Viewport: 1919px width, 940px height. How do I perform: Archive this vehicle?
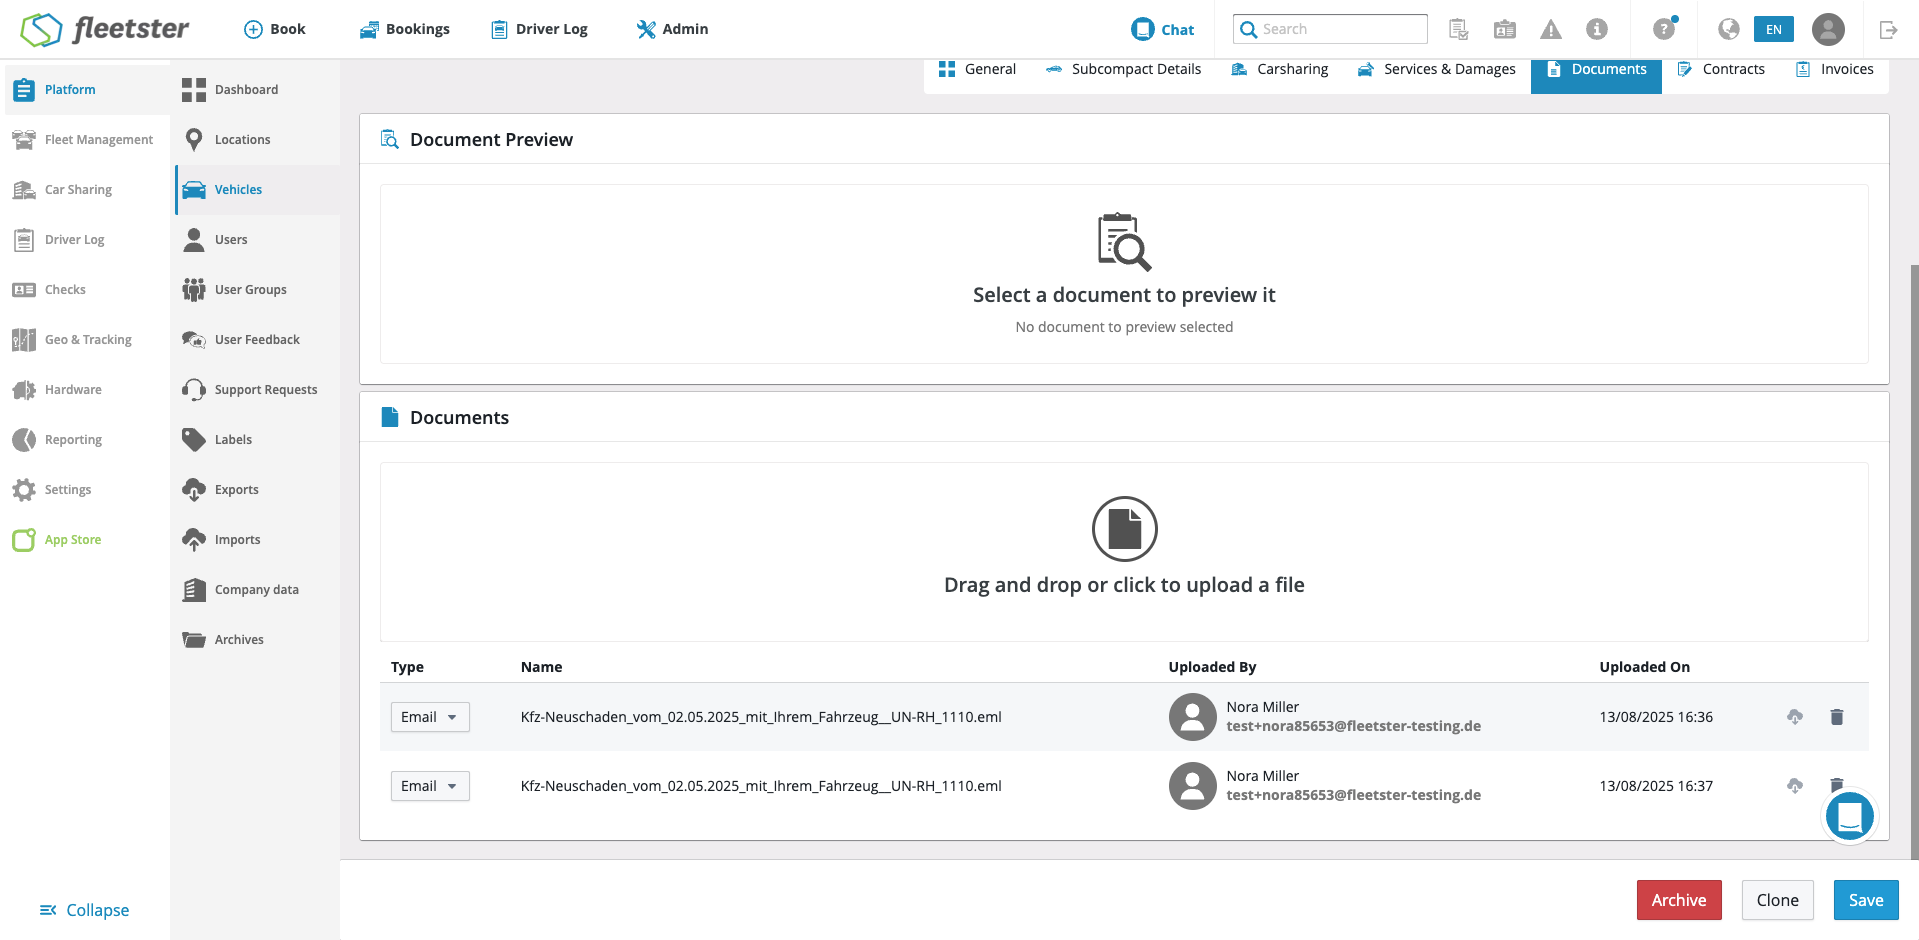pyautogui.click(x=1679, y=900)
